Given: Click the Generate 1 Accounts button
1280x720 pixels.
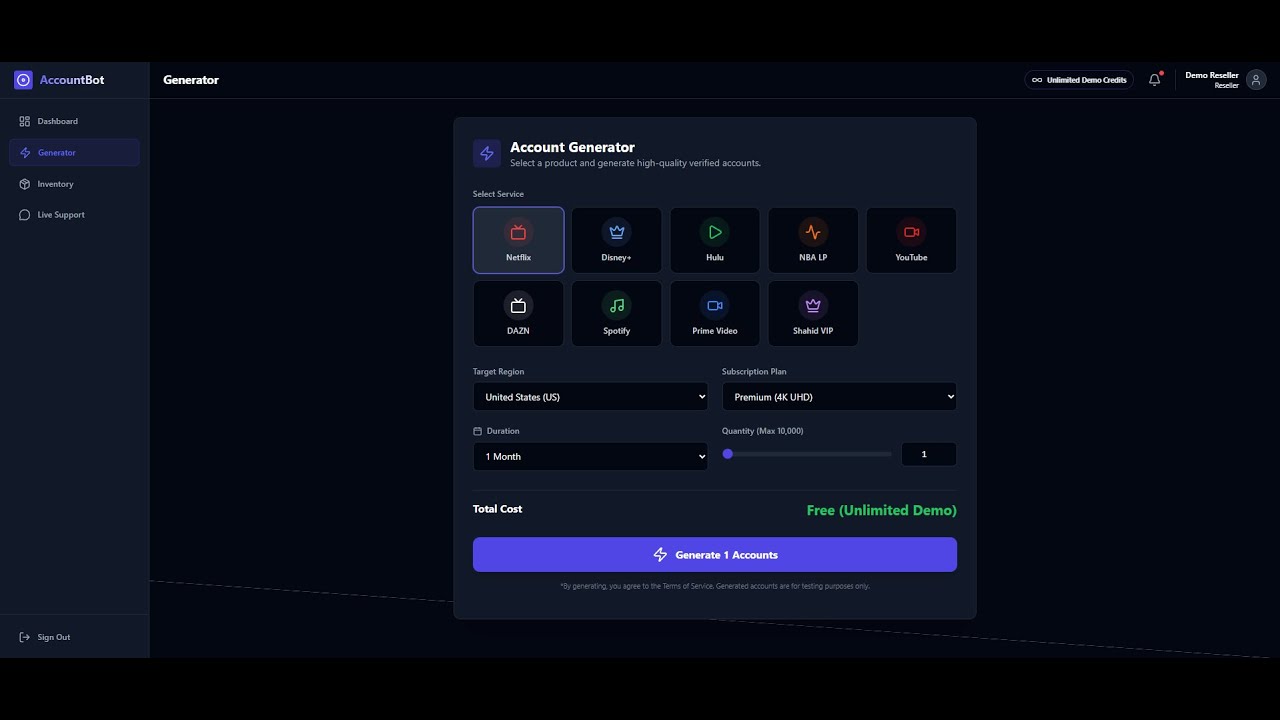Looking at the screenshot, I should click(x=715, y=555).
